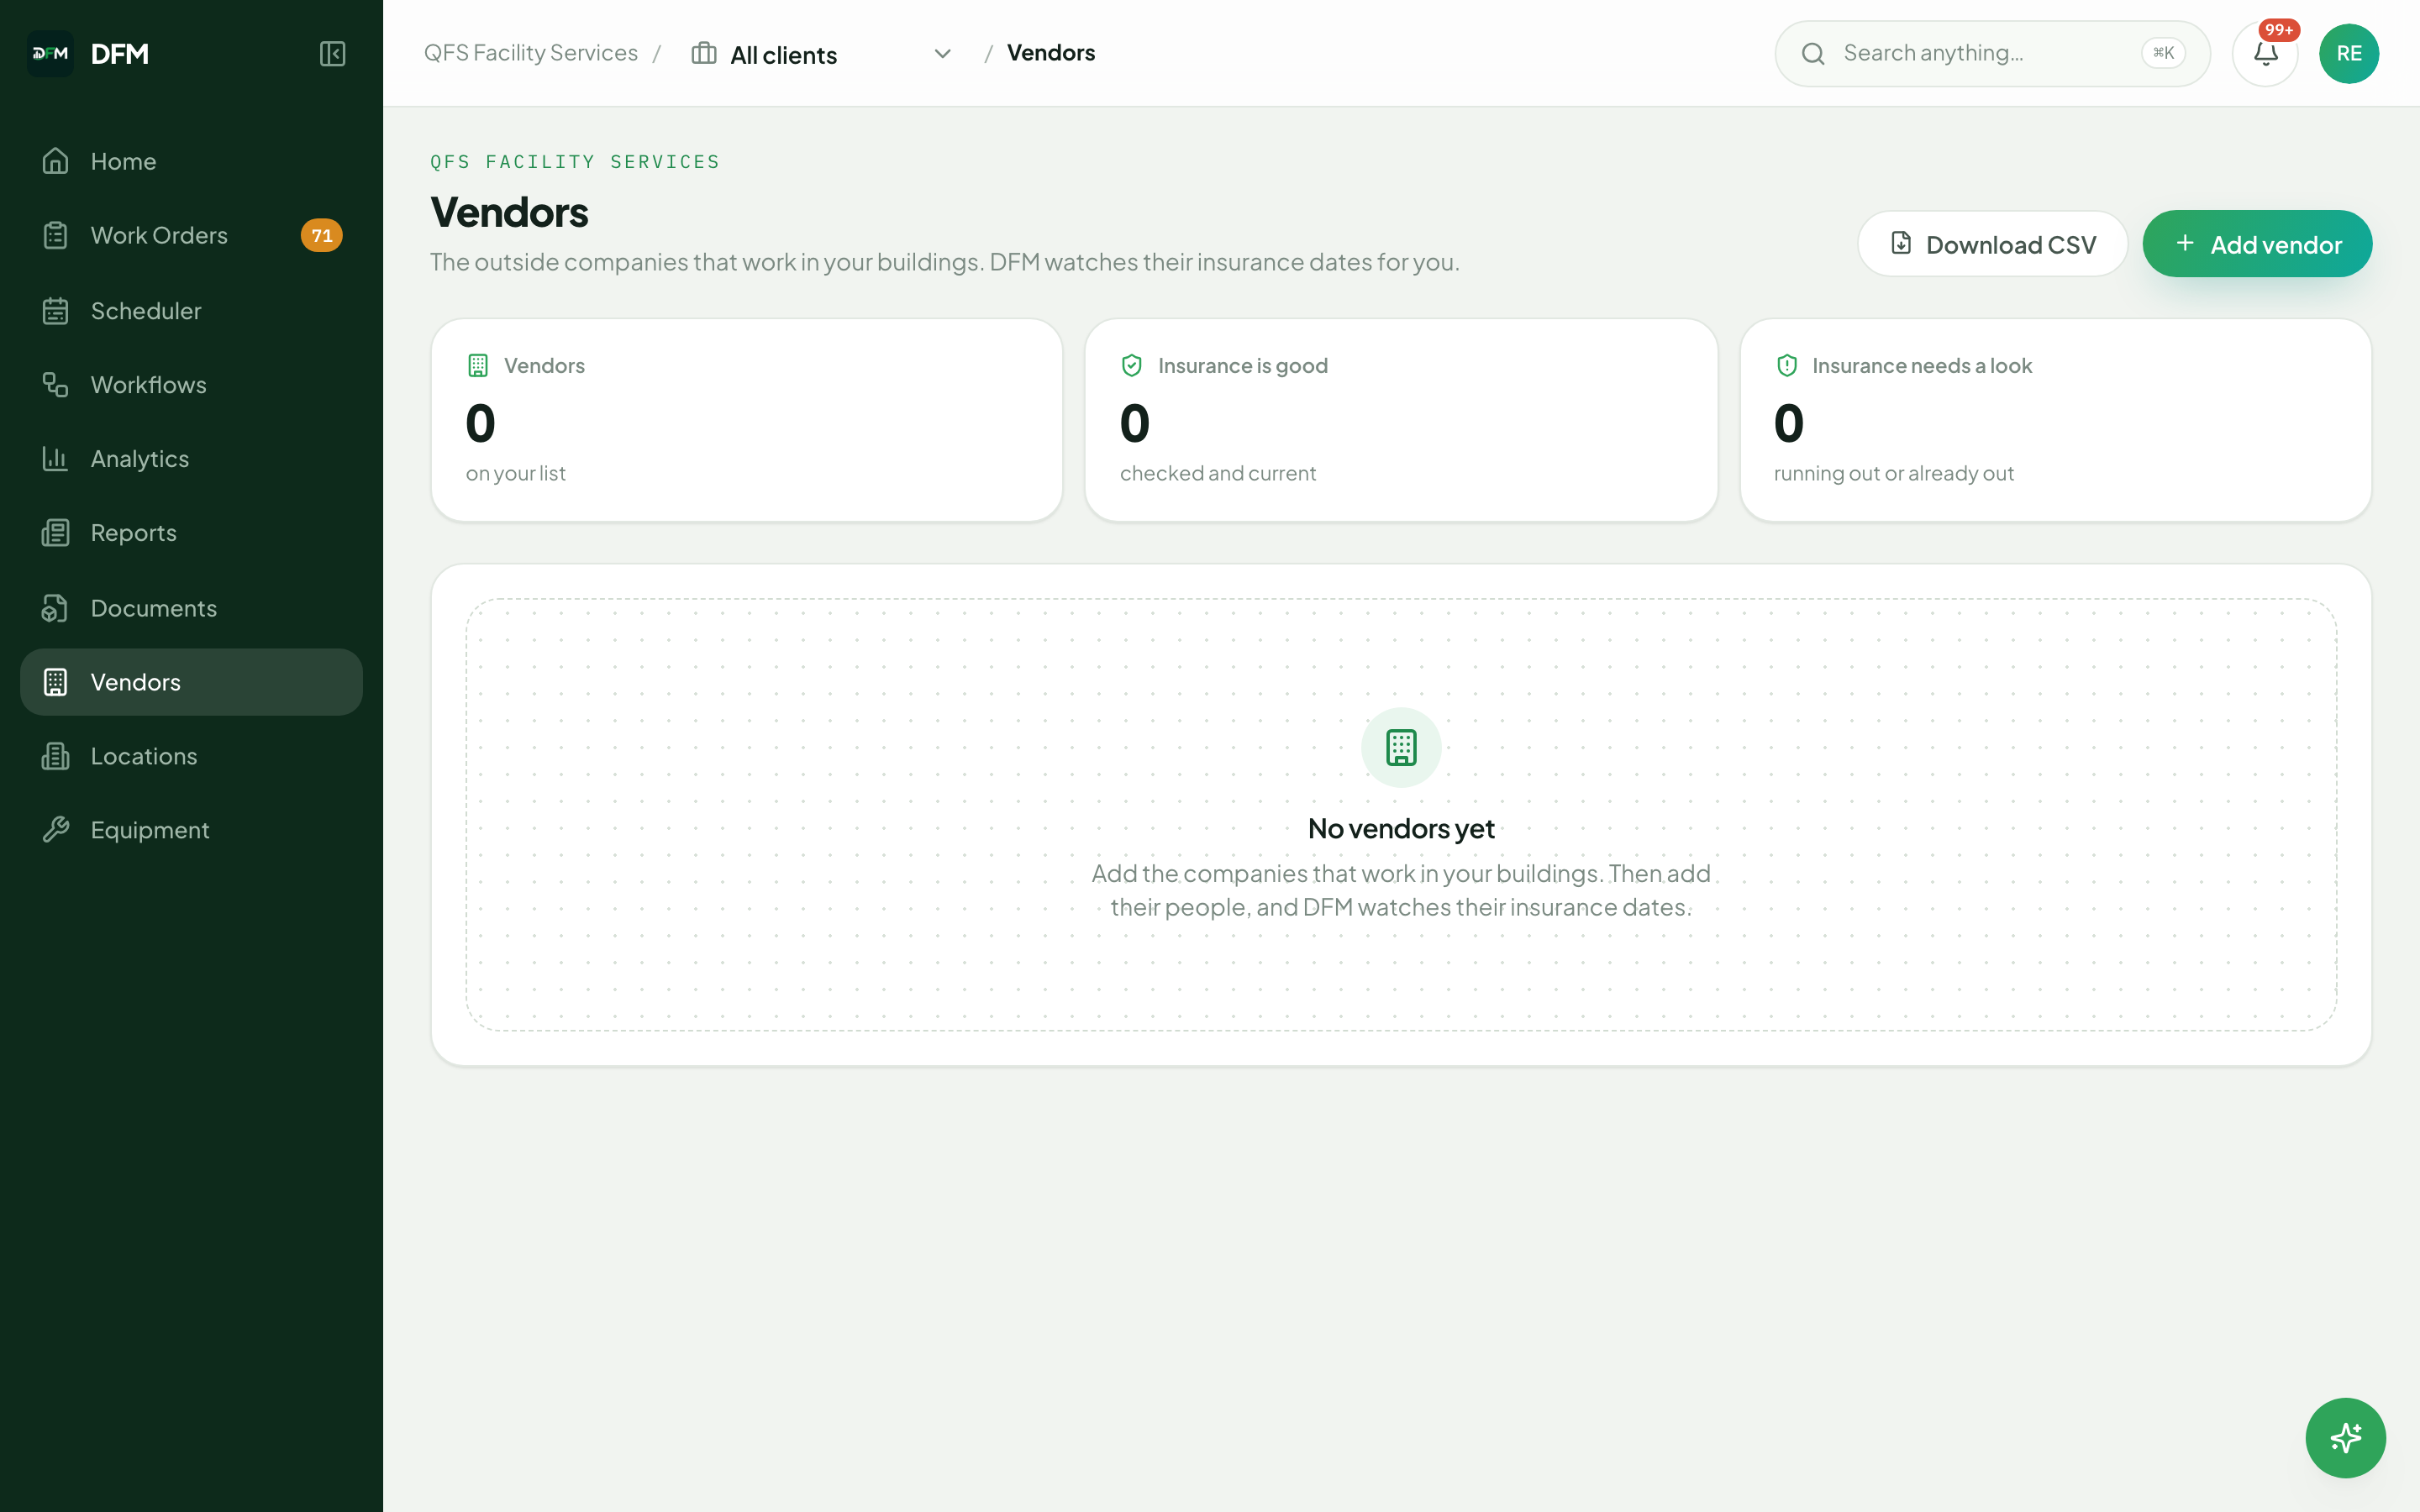
Task: Click the RE user avatar
Action: pyautogui.click(x=2349, y=53)
